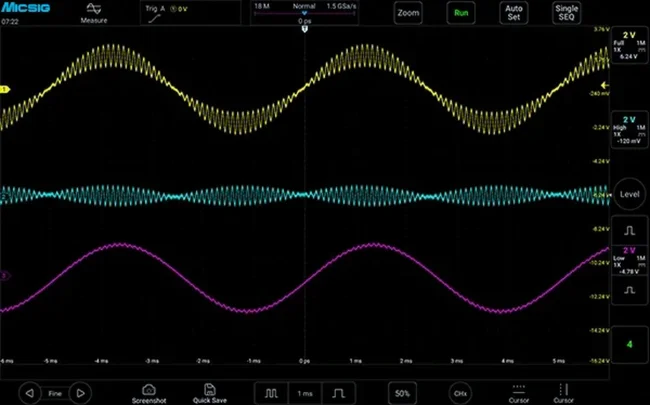The width and height of the screenshot is (650, 405).
Task: Open the 1 ms timebase selector
Action: [305, 393]
